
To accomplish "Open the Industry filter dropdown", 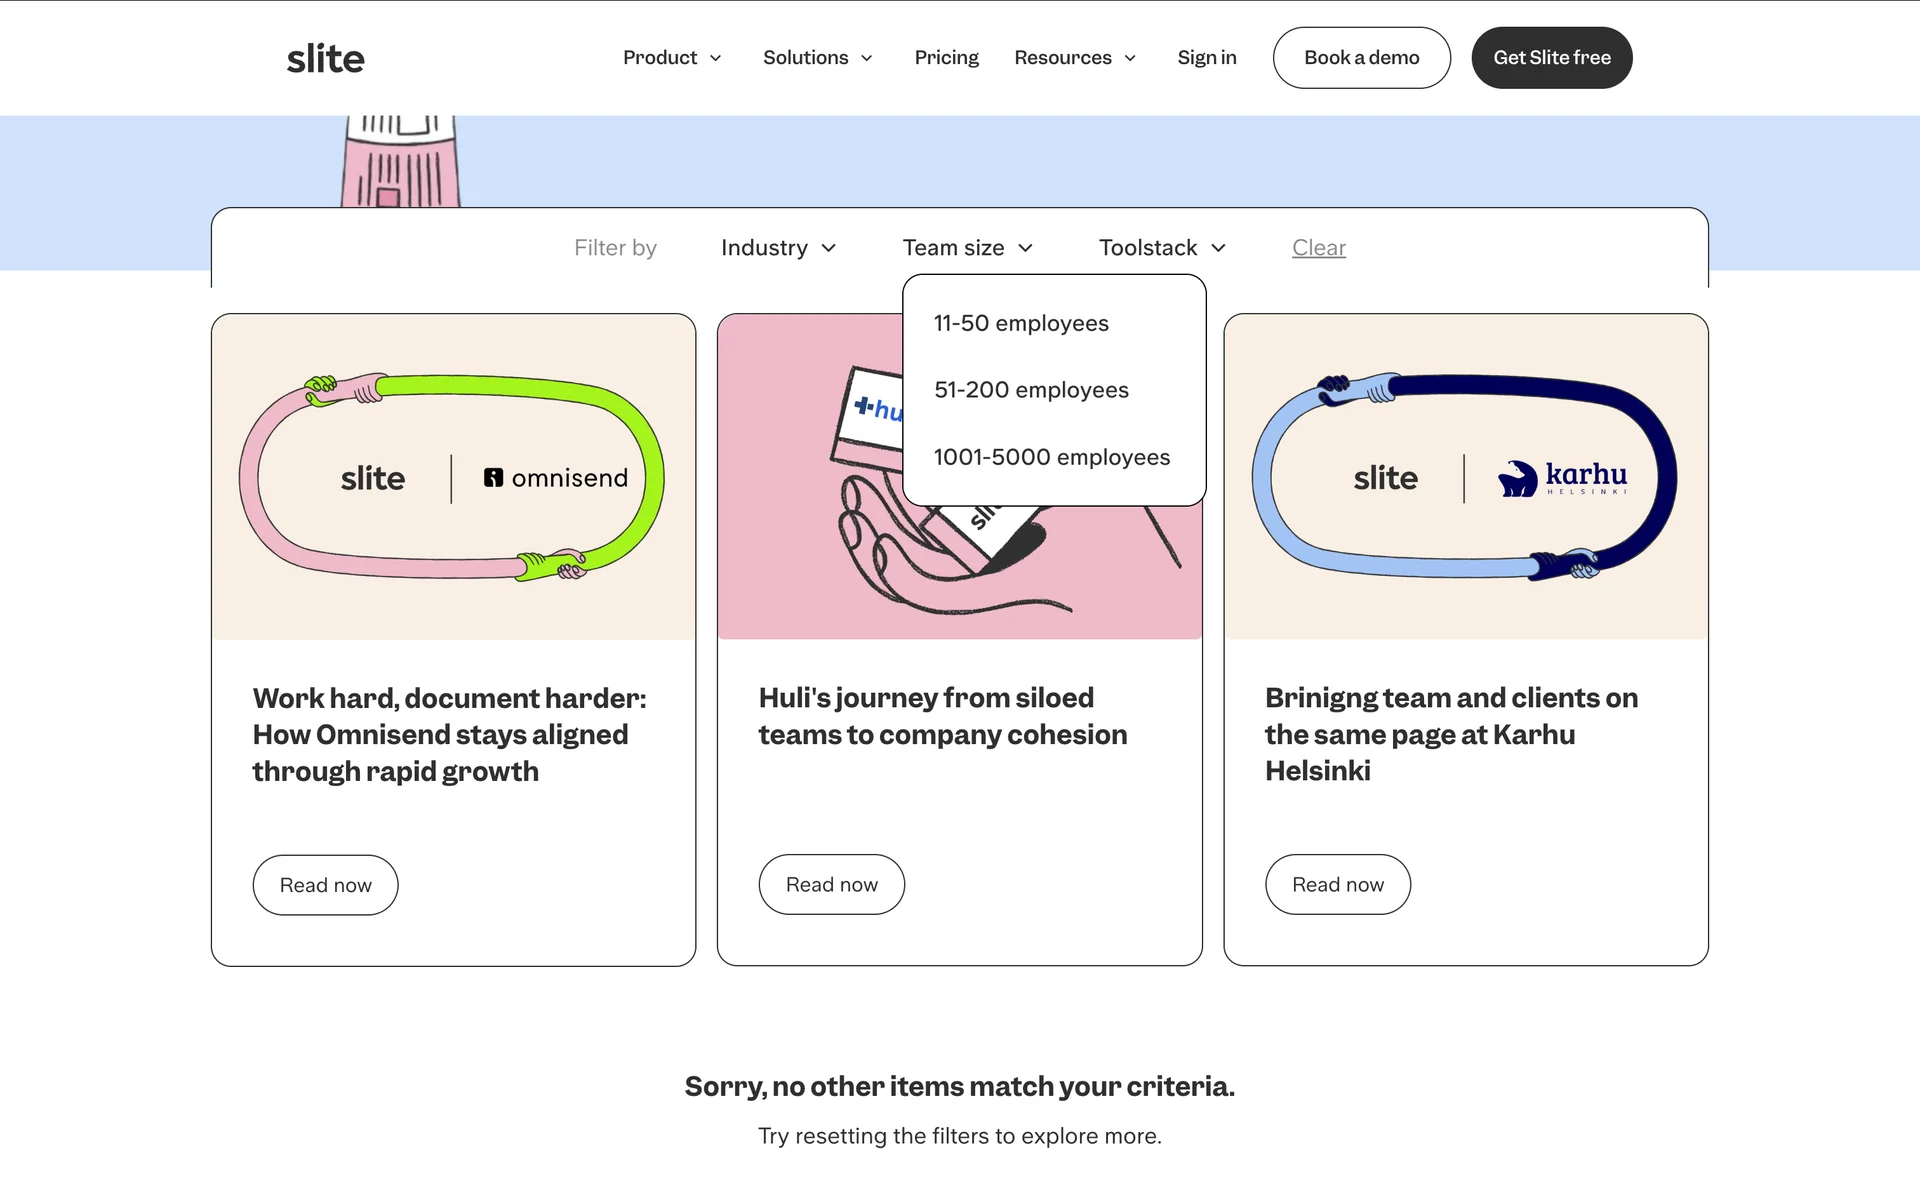I will (778, 248).
